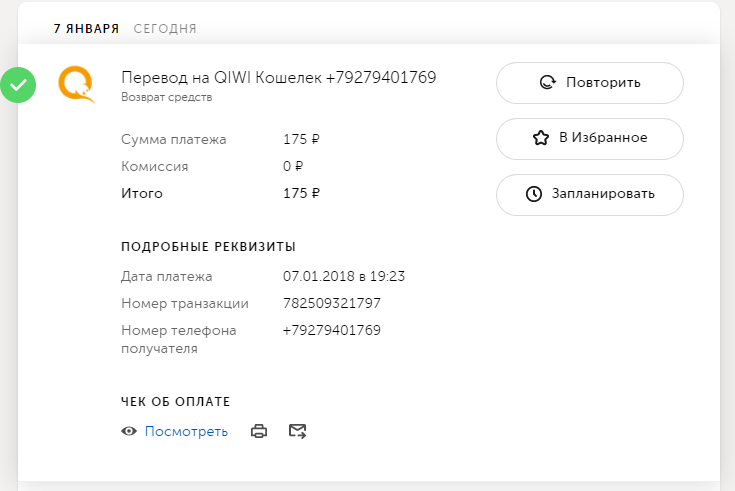The height and width of the screenshot is (491, 735).
Task: Click the payment date 07.01.2018 в 19:23
Action: [x=350, y=276]
